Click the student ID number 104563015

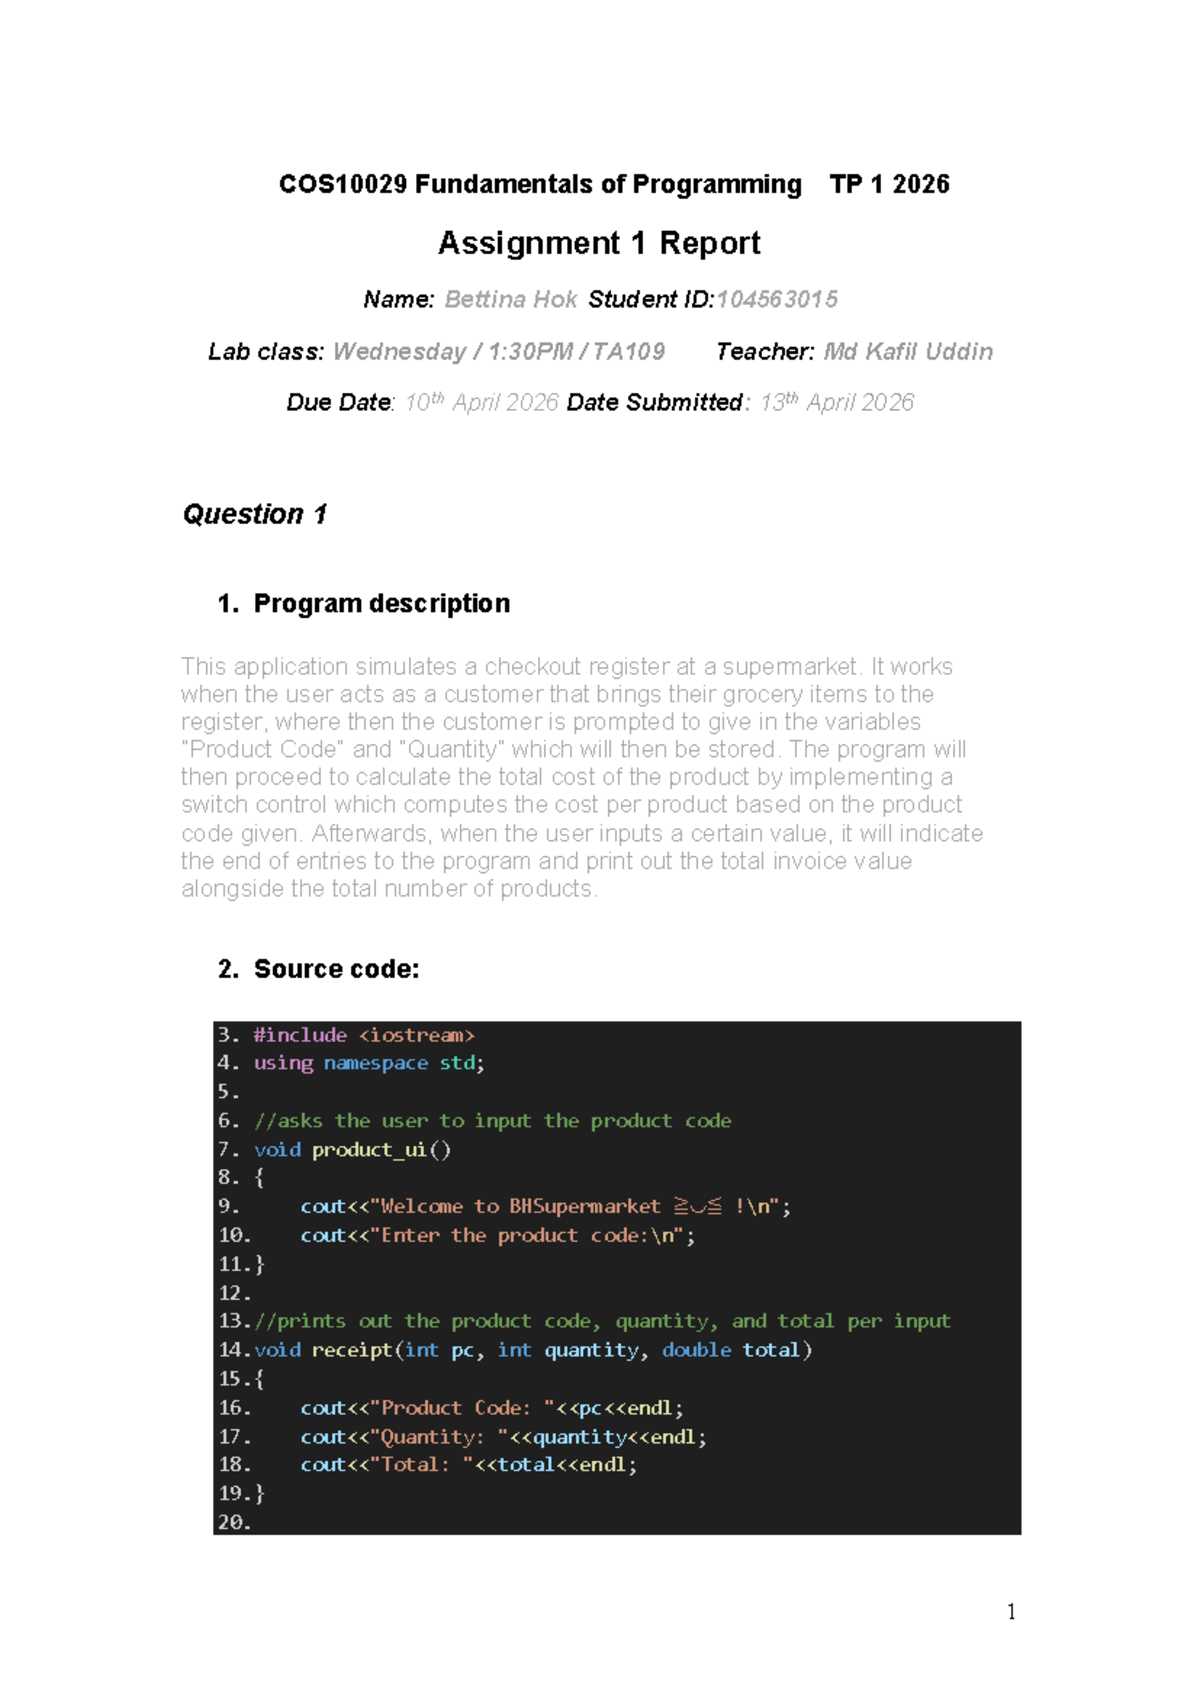pos(777,299)
